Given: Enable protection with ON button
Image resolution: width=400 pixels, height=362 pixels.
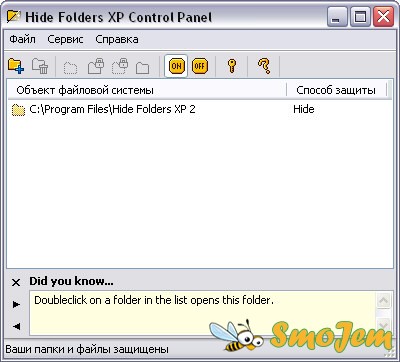Looking at the screenshot, I should click(x=176, y=66).
